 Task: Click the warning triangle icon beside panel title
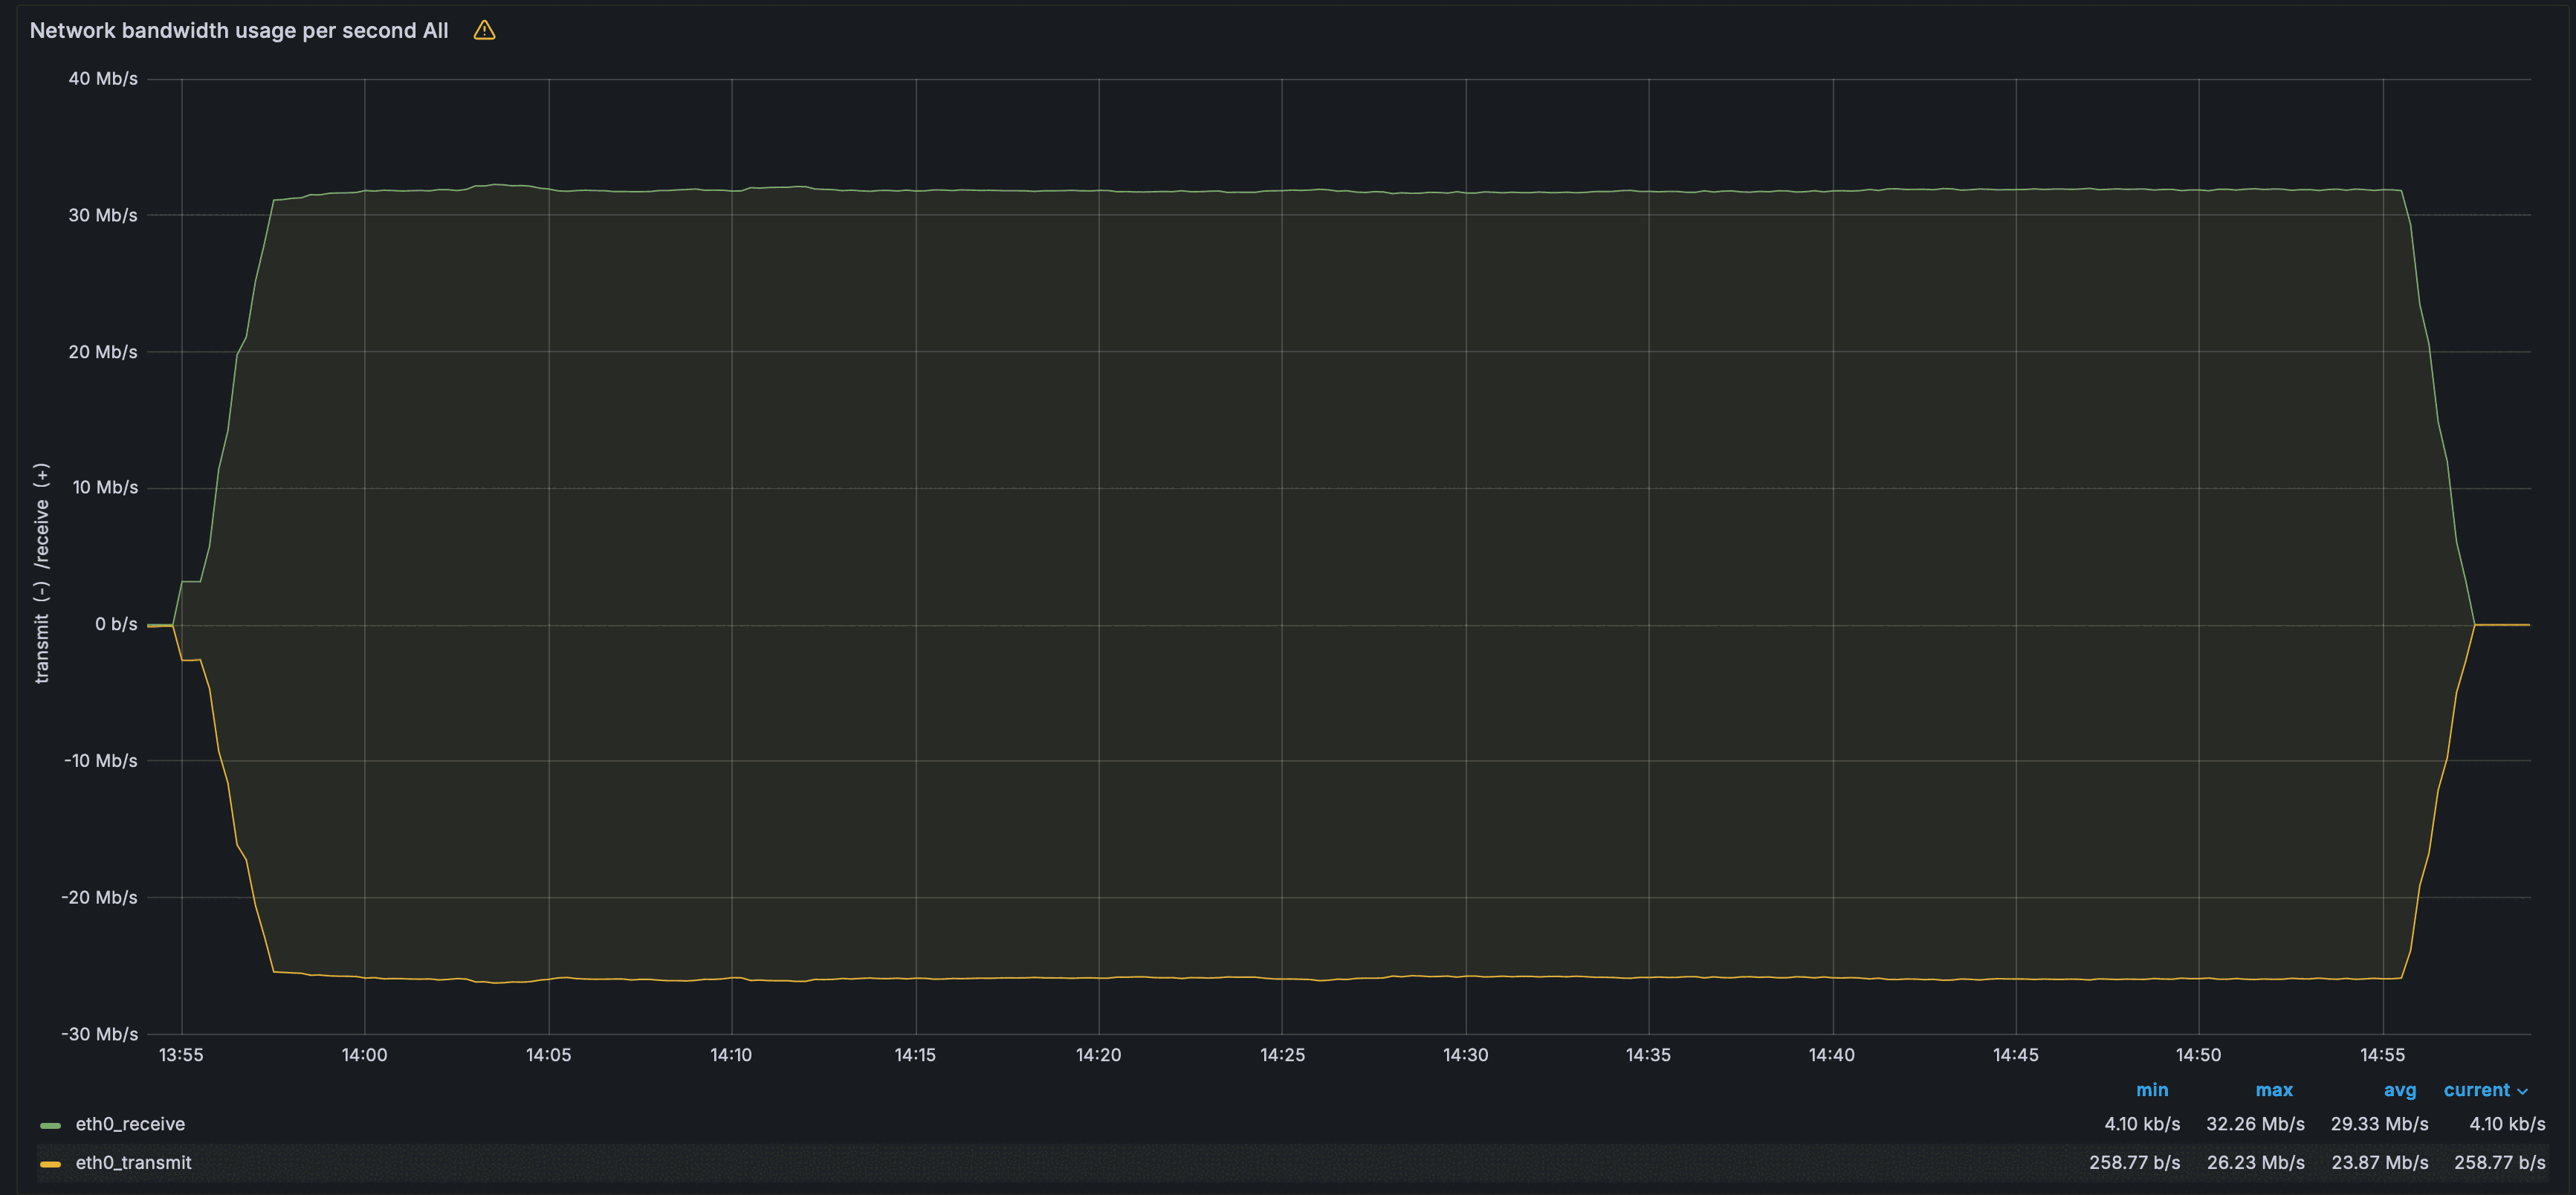point(484,30)
